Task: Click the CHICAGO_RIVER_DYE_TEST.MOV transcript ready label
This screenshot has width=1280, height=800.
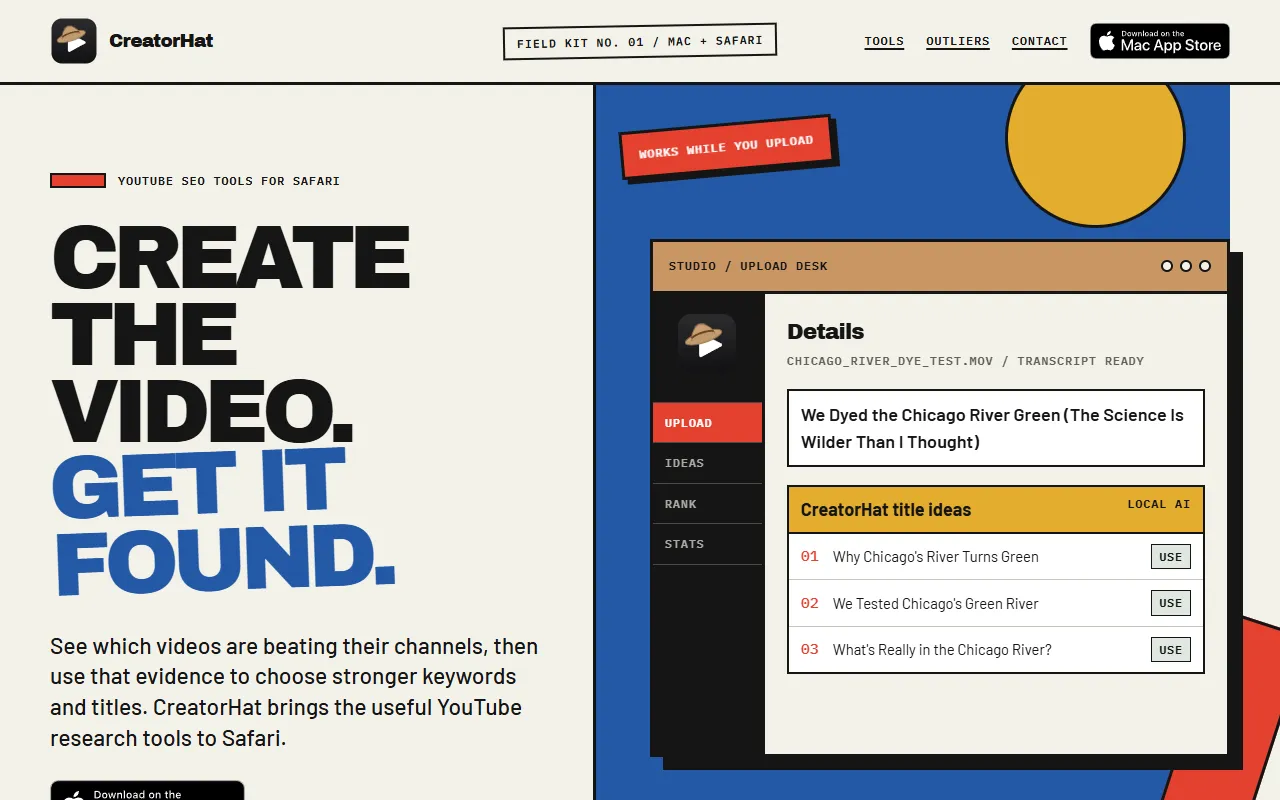Action: pos(965,361)
